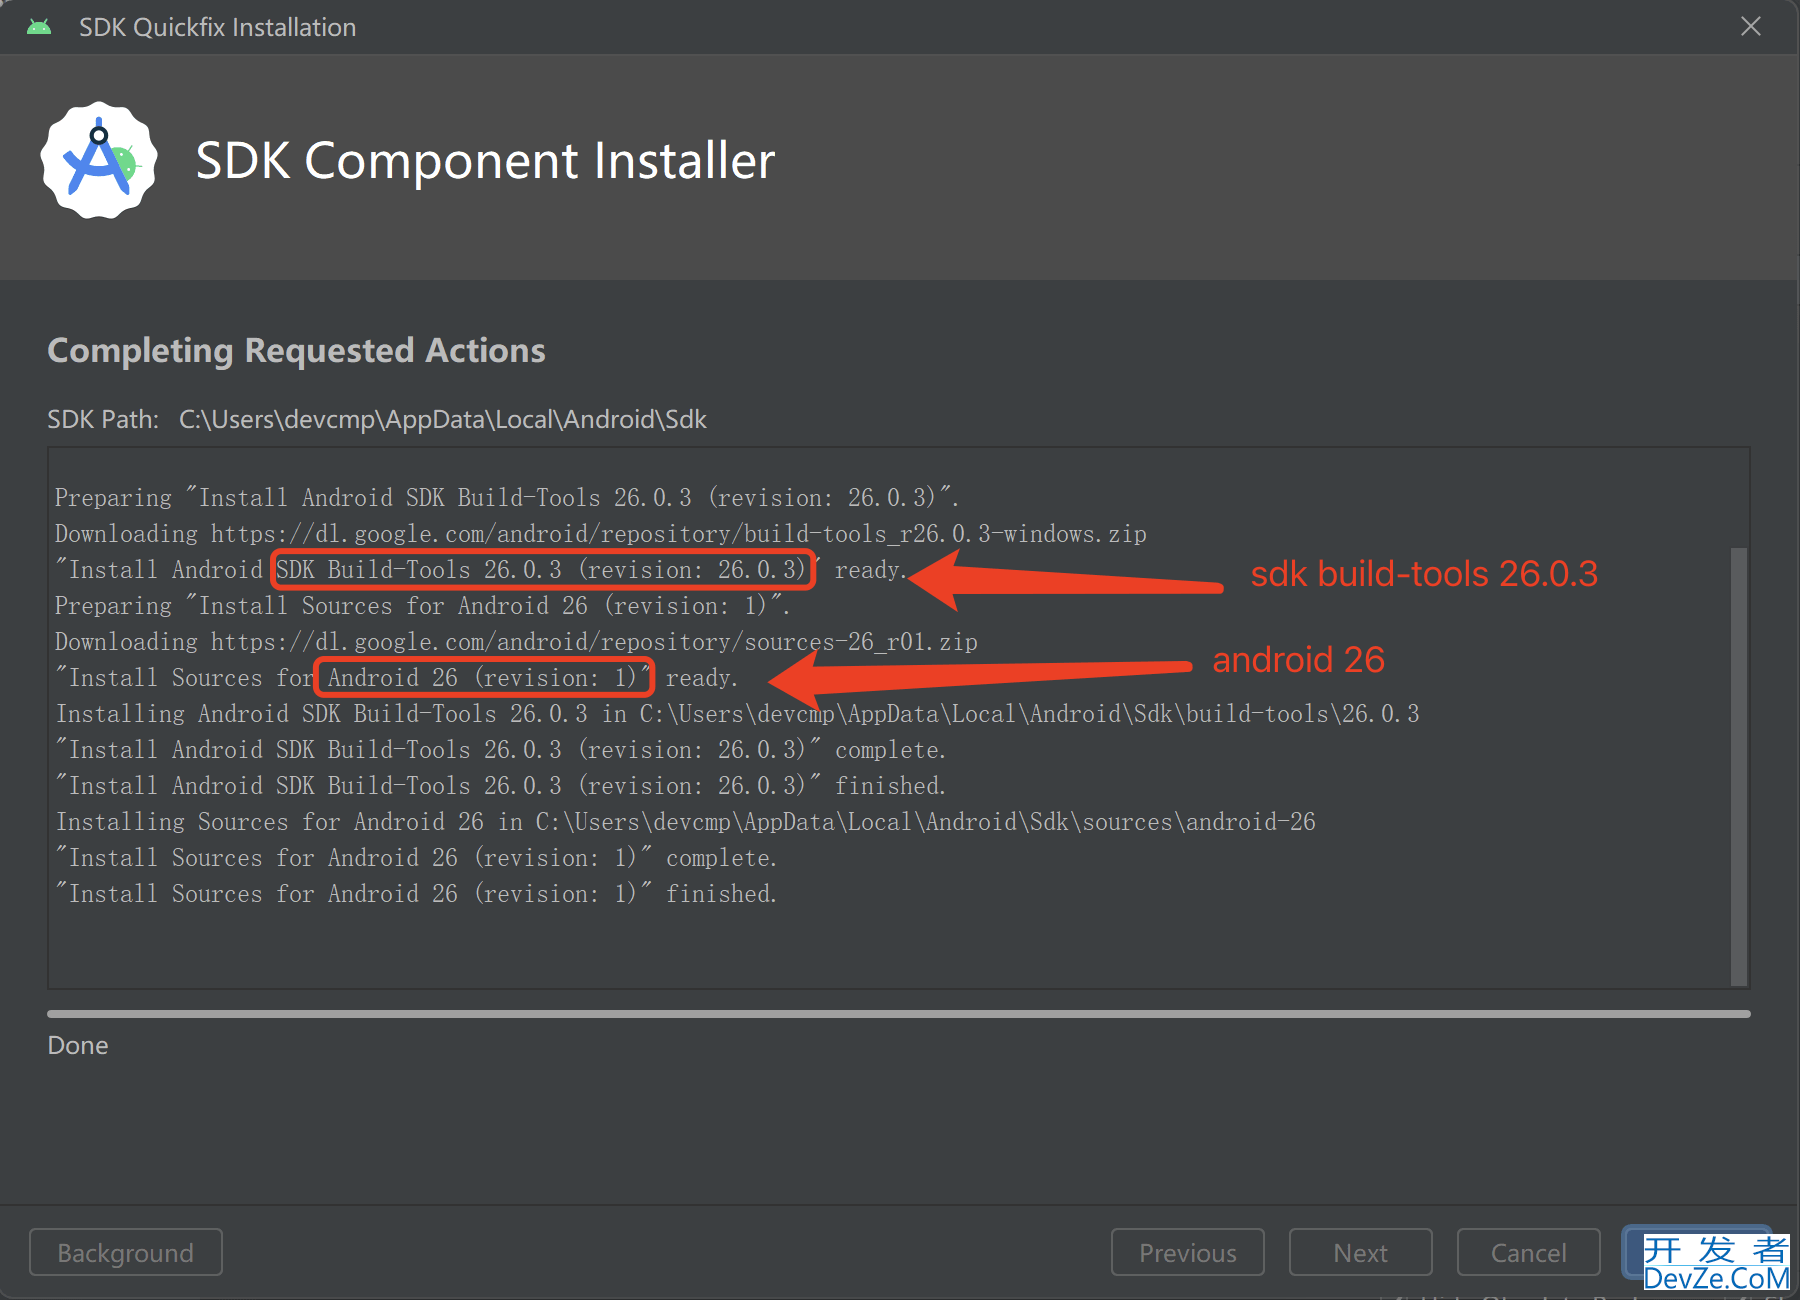Click the Previous button

pyautogui.click(x=1188, y=1252)
